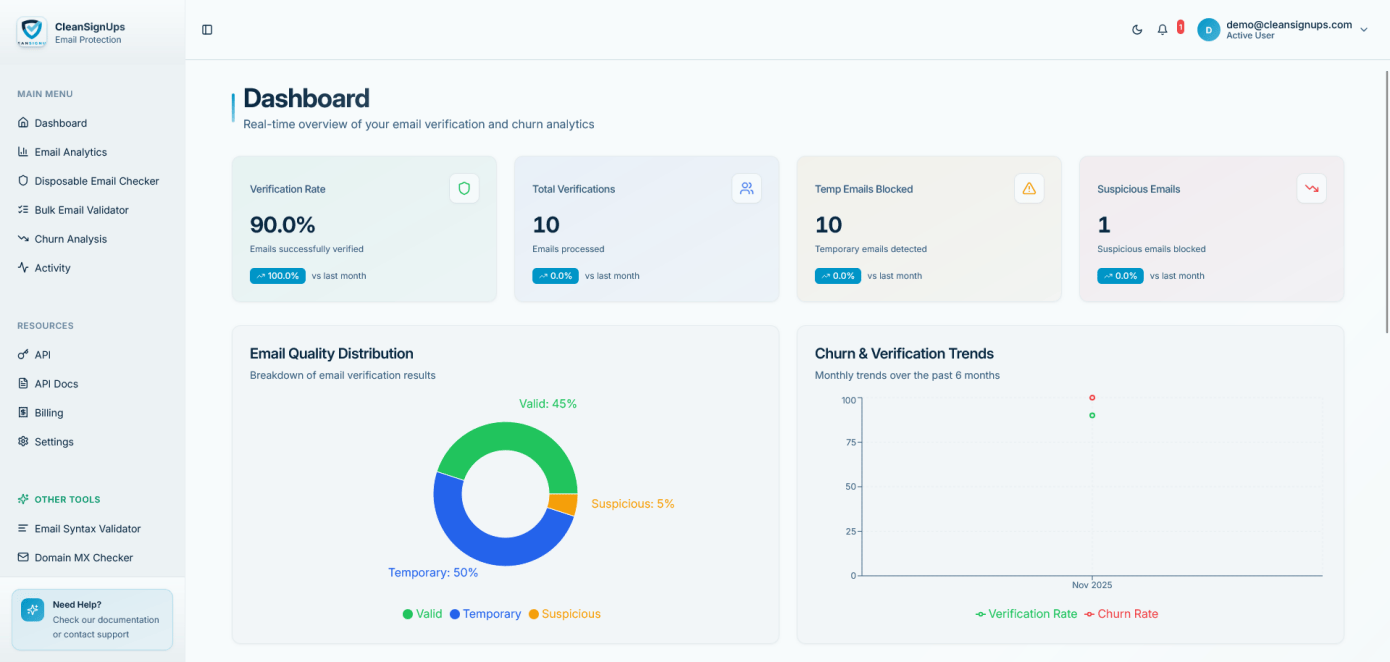Image resolution: width=1390 pixels, height=662 pixels.
Task: Open Email Analytics in the sidebar
Action: (x=70, y=152)
